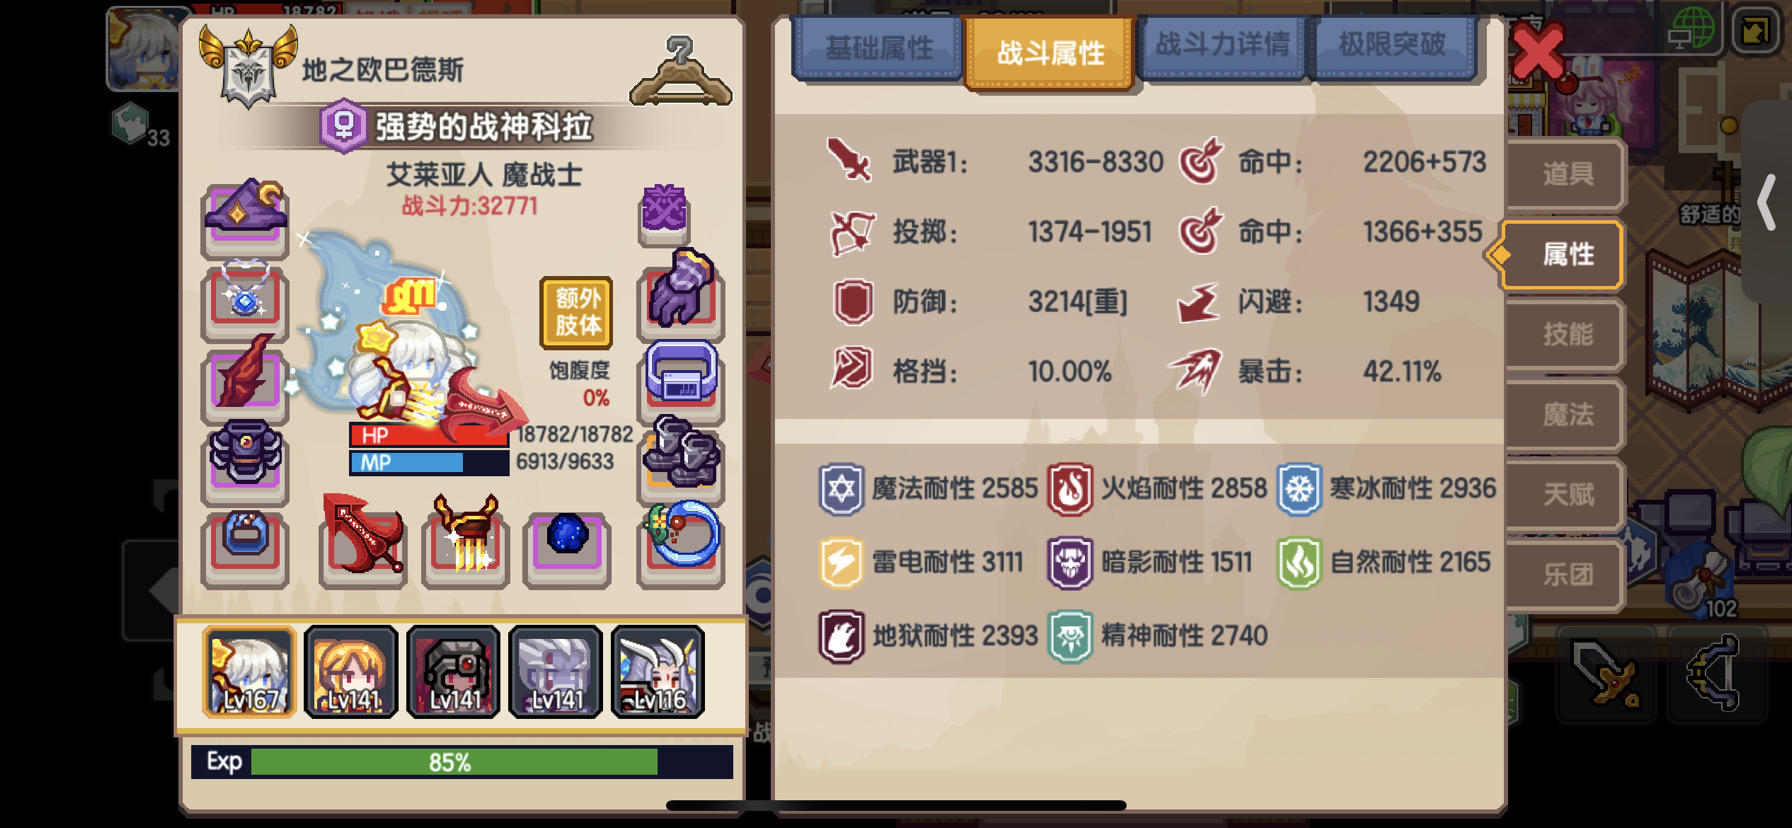Select the Lv116 horned character portrait
This screenshot has width=1792, height=828.
tap(657, 672)
